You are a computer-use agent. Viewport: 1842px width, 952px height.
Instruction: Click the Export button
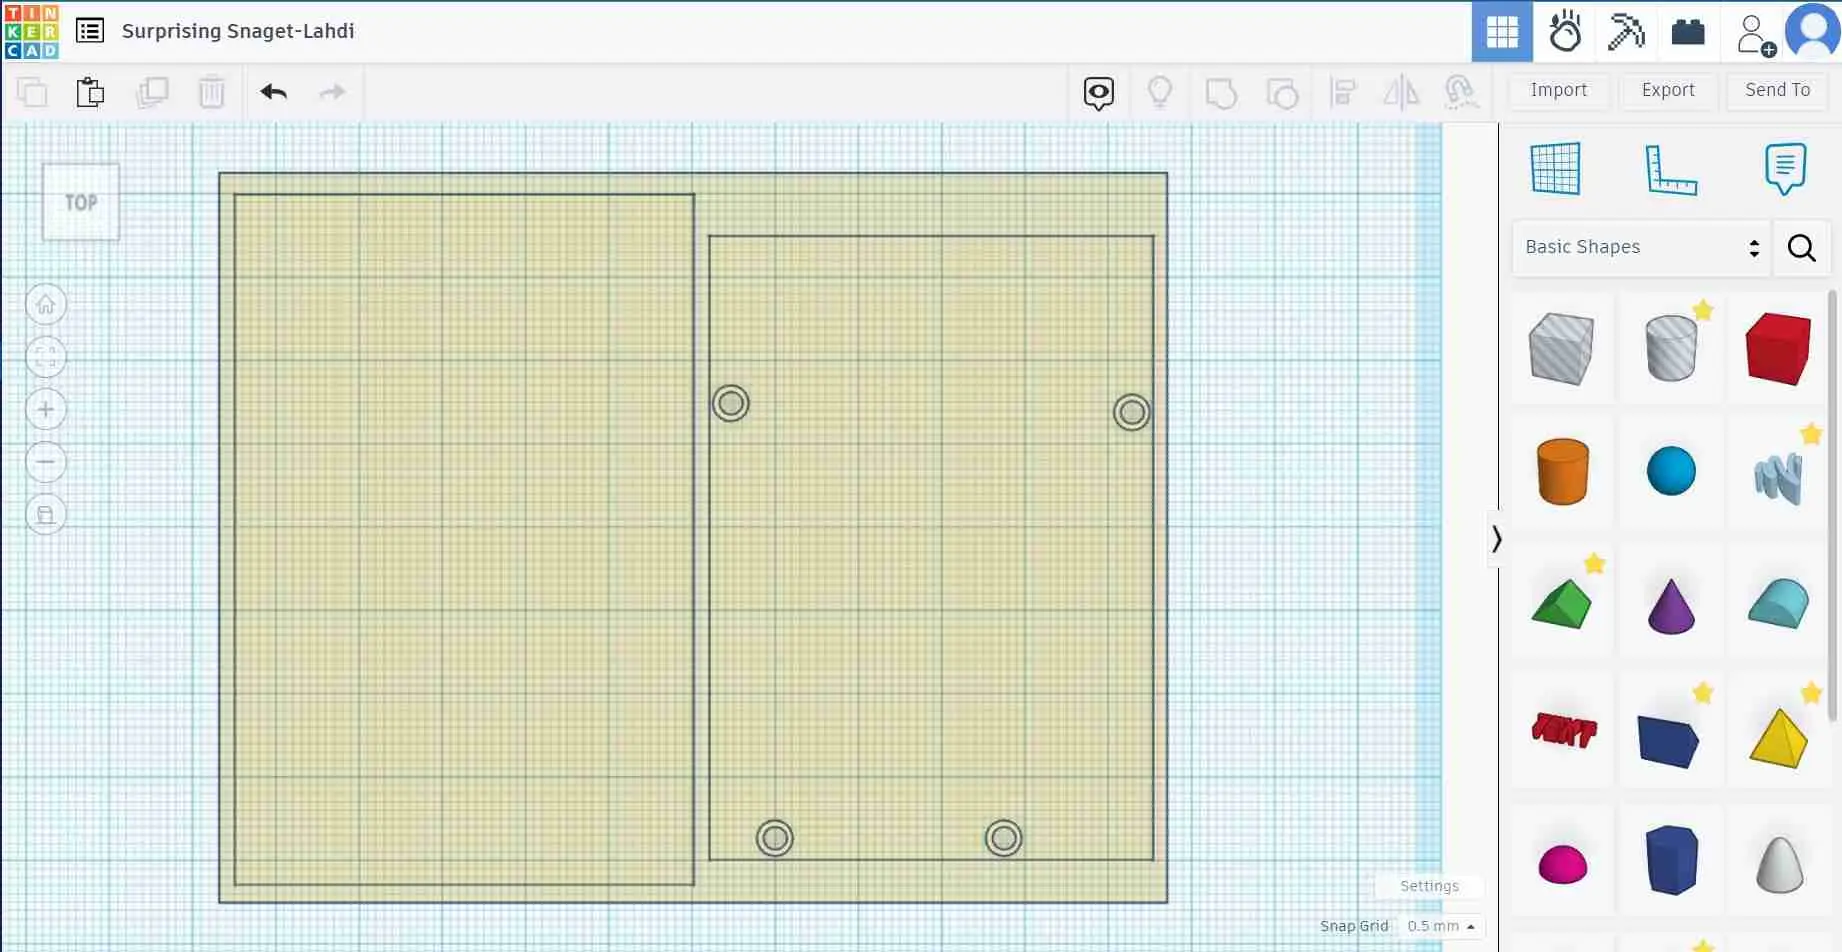point(1667,90)
